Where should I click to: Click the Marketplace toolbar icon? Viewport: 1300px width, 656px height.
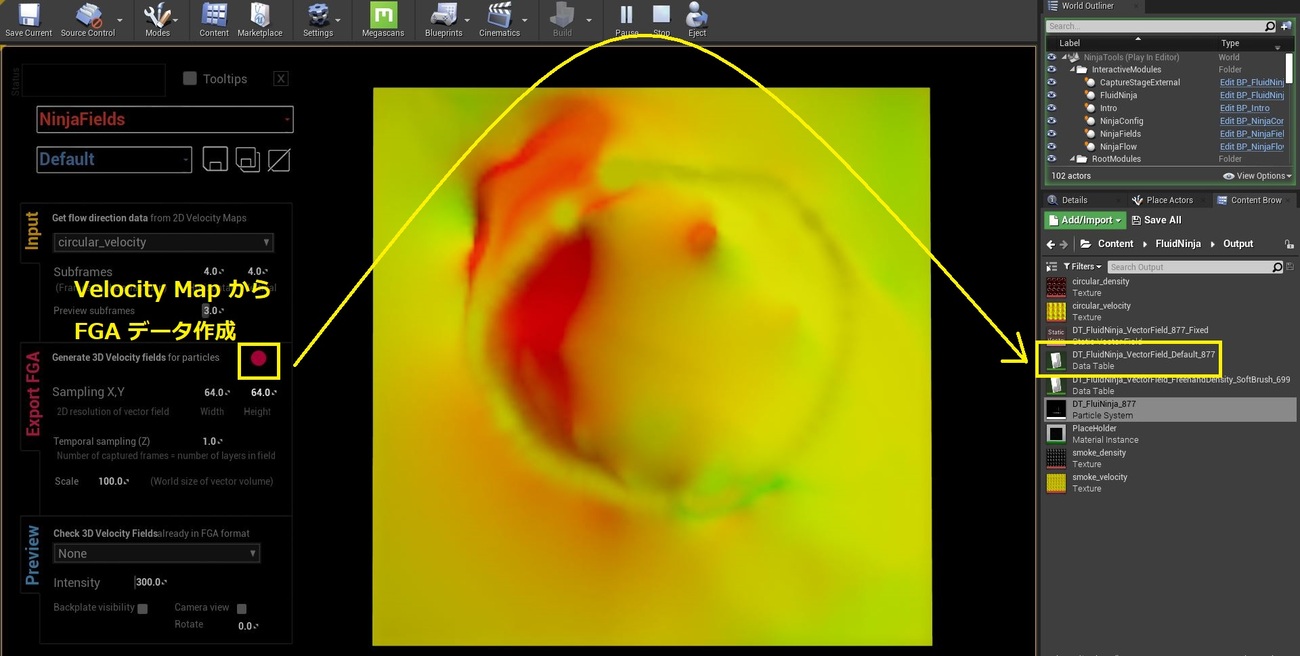260,19
